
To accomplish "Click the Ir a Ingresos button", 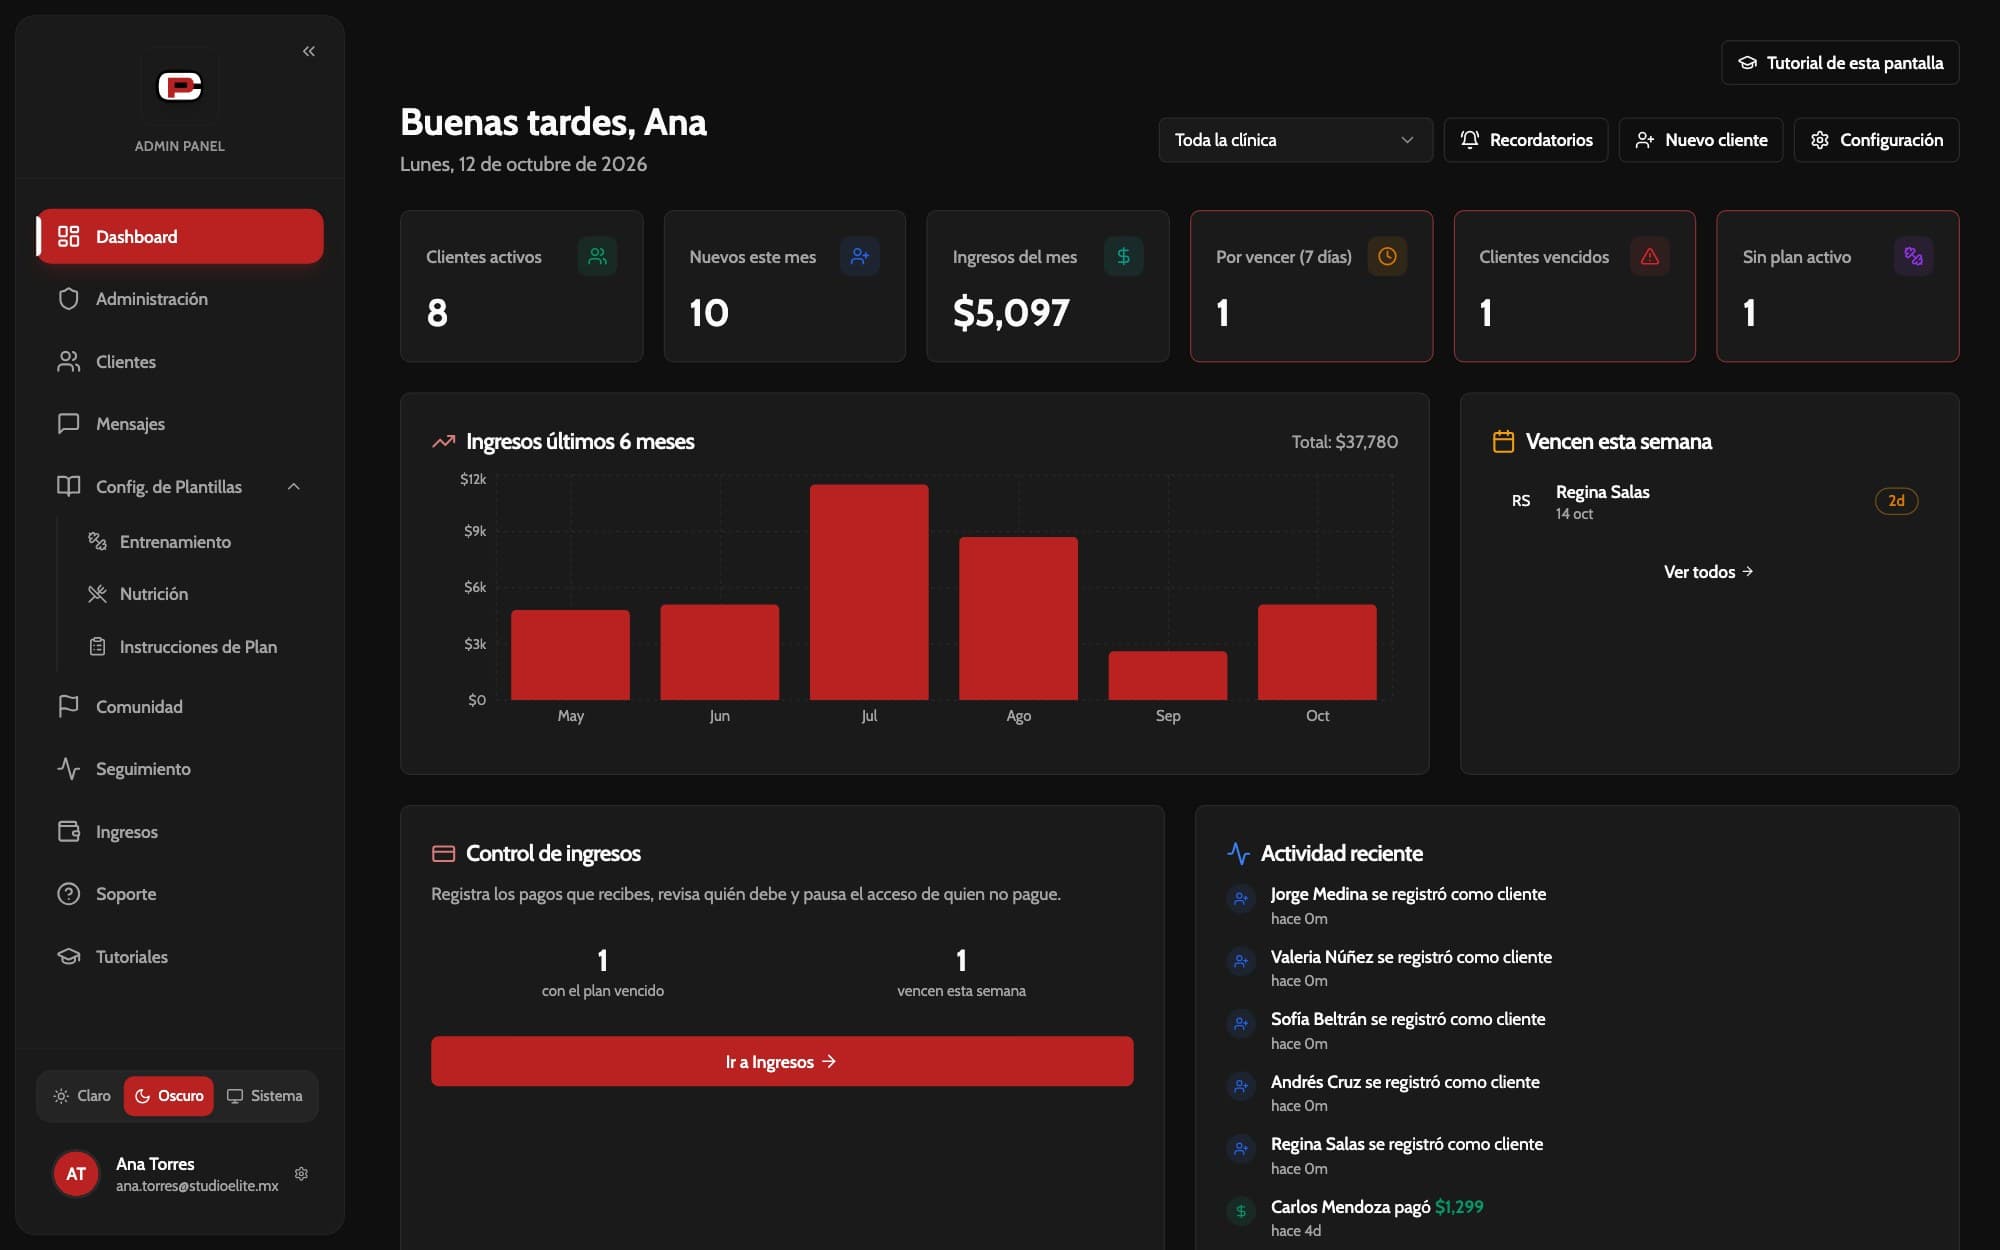I will (x=782, y=1061).
